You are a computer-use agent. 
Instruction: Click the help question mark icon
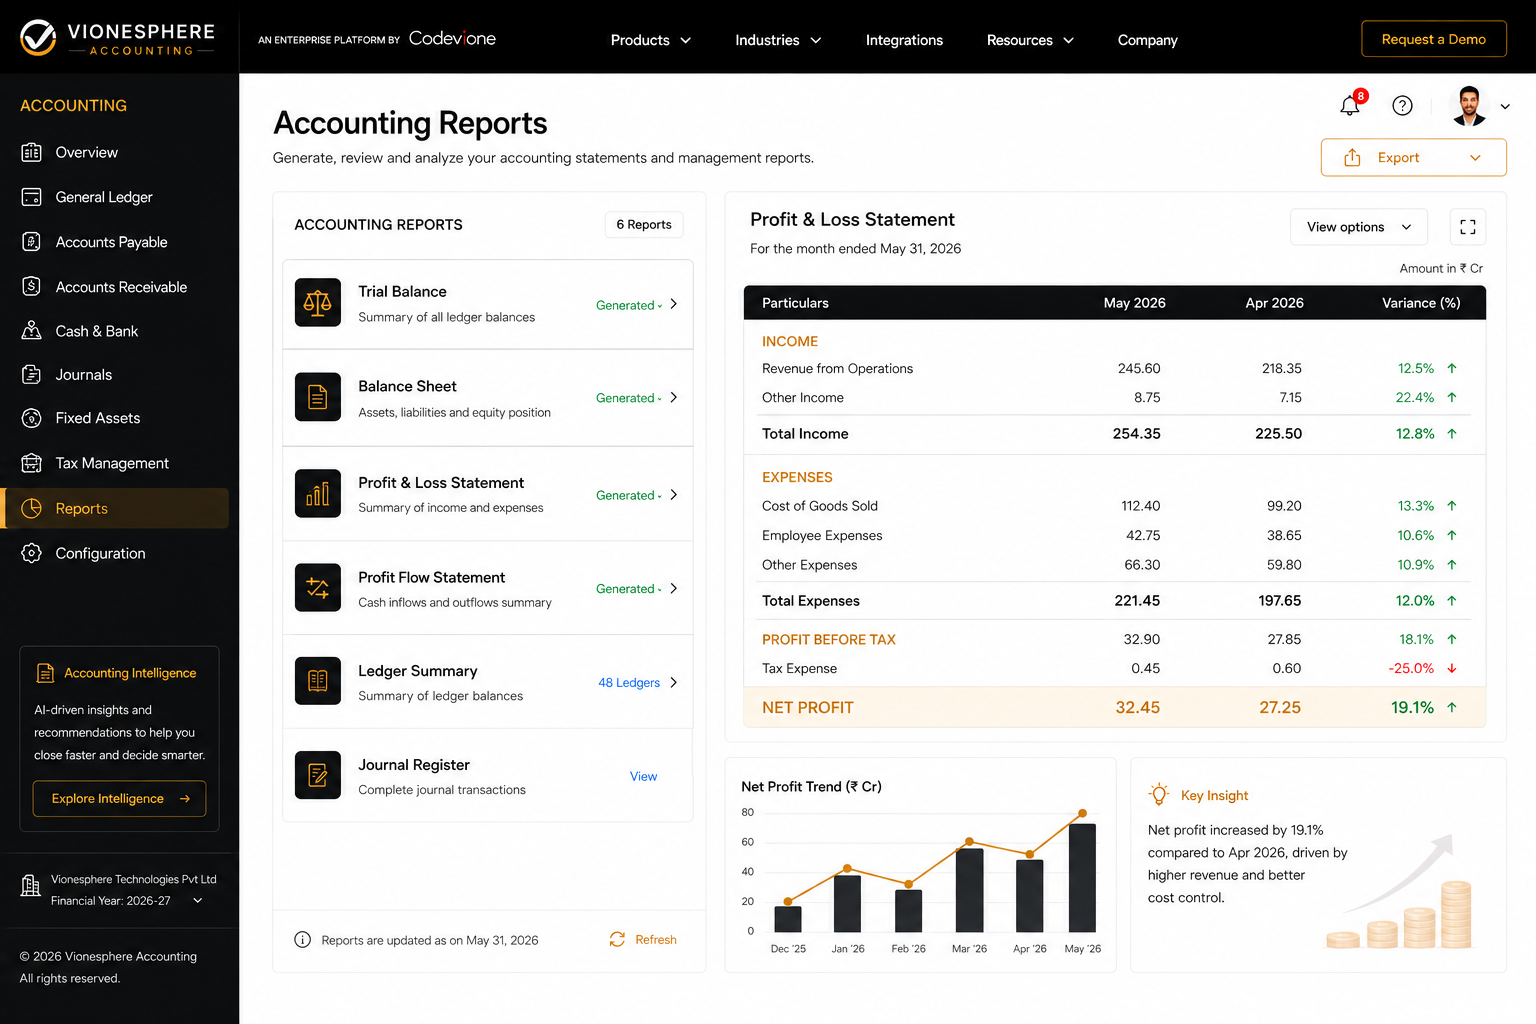click(x=1402, y=105)
